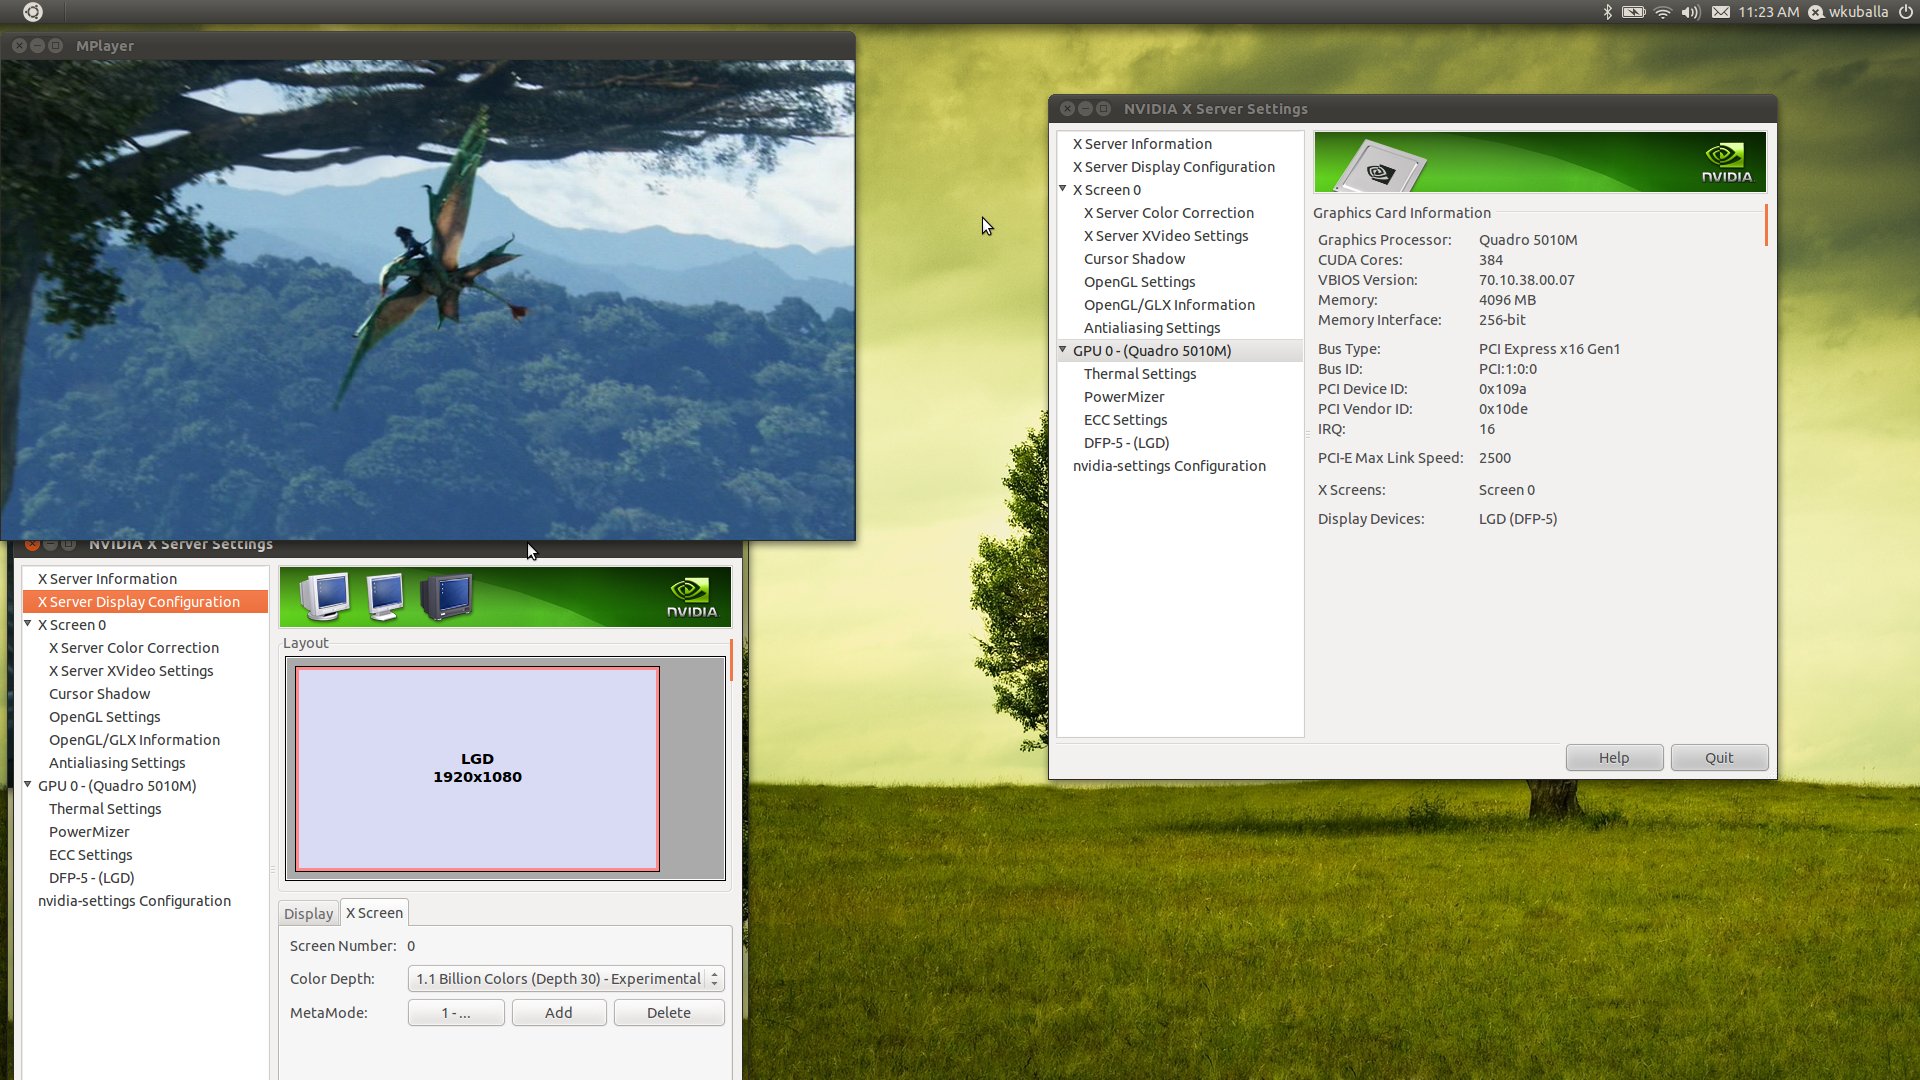1920x1080 pixels.
Task: Switch to the X Screen tab
Action: pos(374,913)
